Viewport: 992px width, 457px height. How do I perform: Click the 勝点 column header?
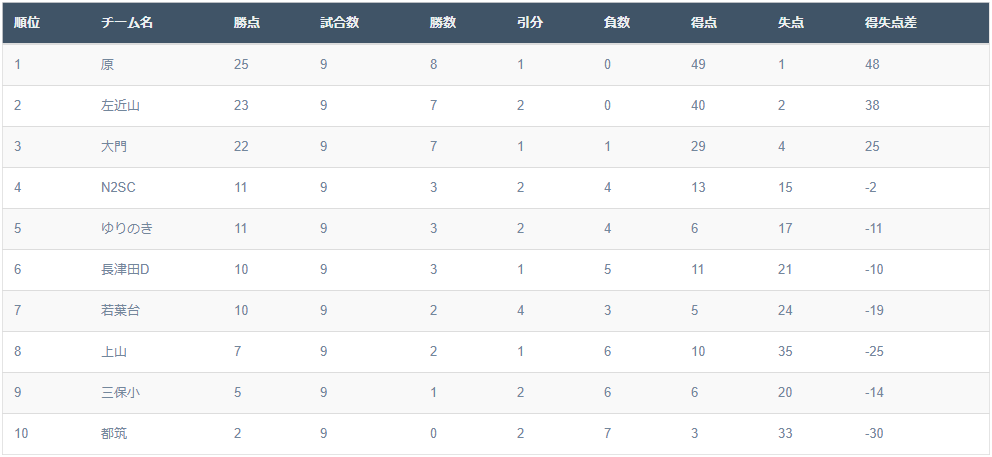click(247, 23)
